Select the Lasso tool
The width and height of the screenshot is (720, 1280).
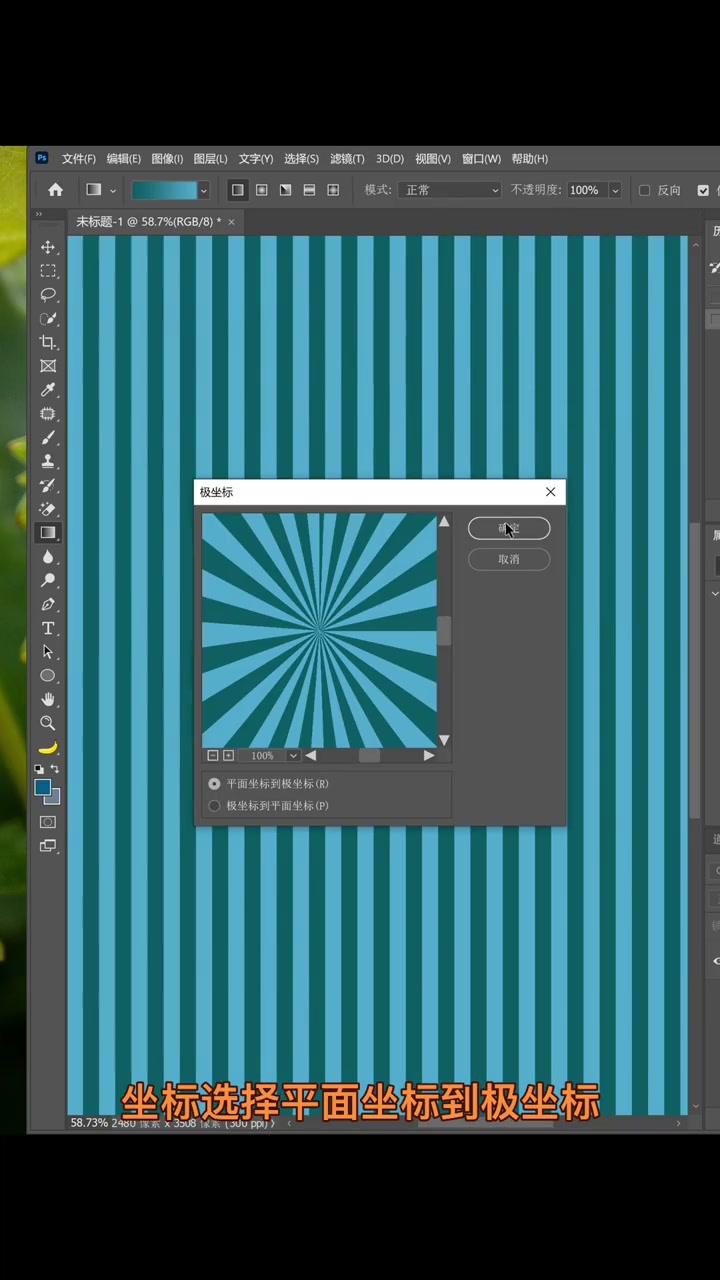(47, 295)
